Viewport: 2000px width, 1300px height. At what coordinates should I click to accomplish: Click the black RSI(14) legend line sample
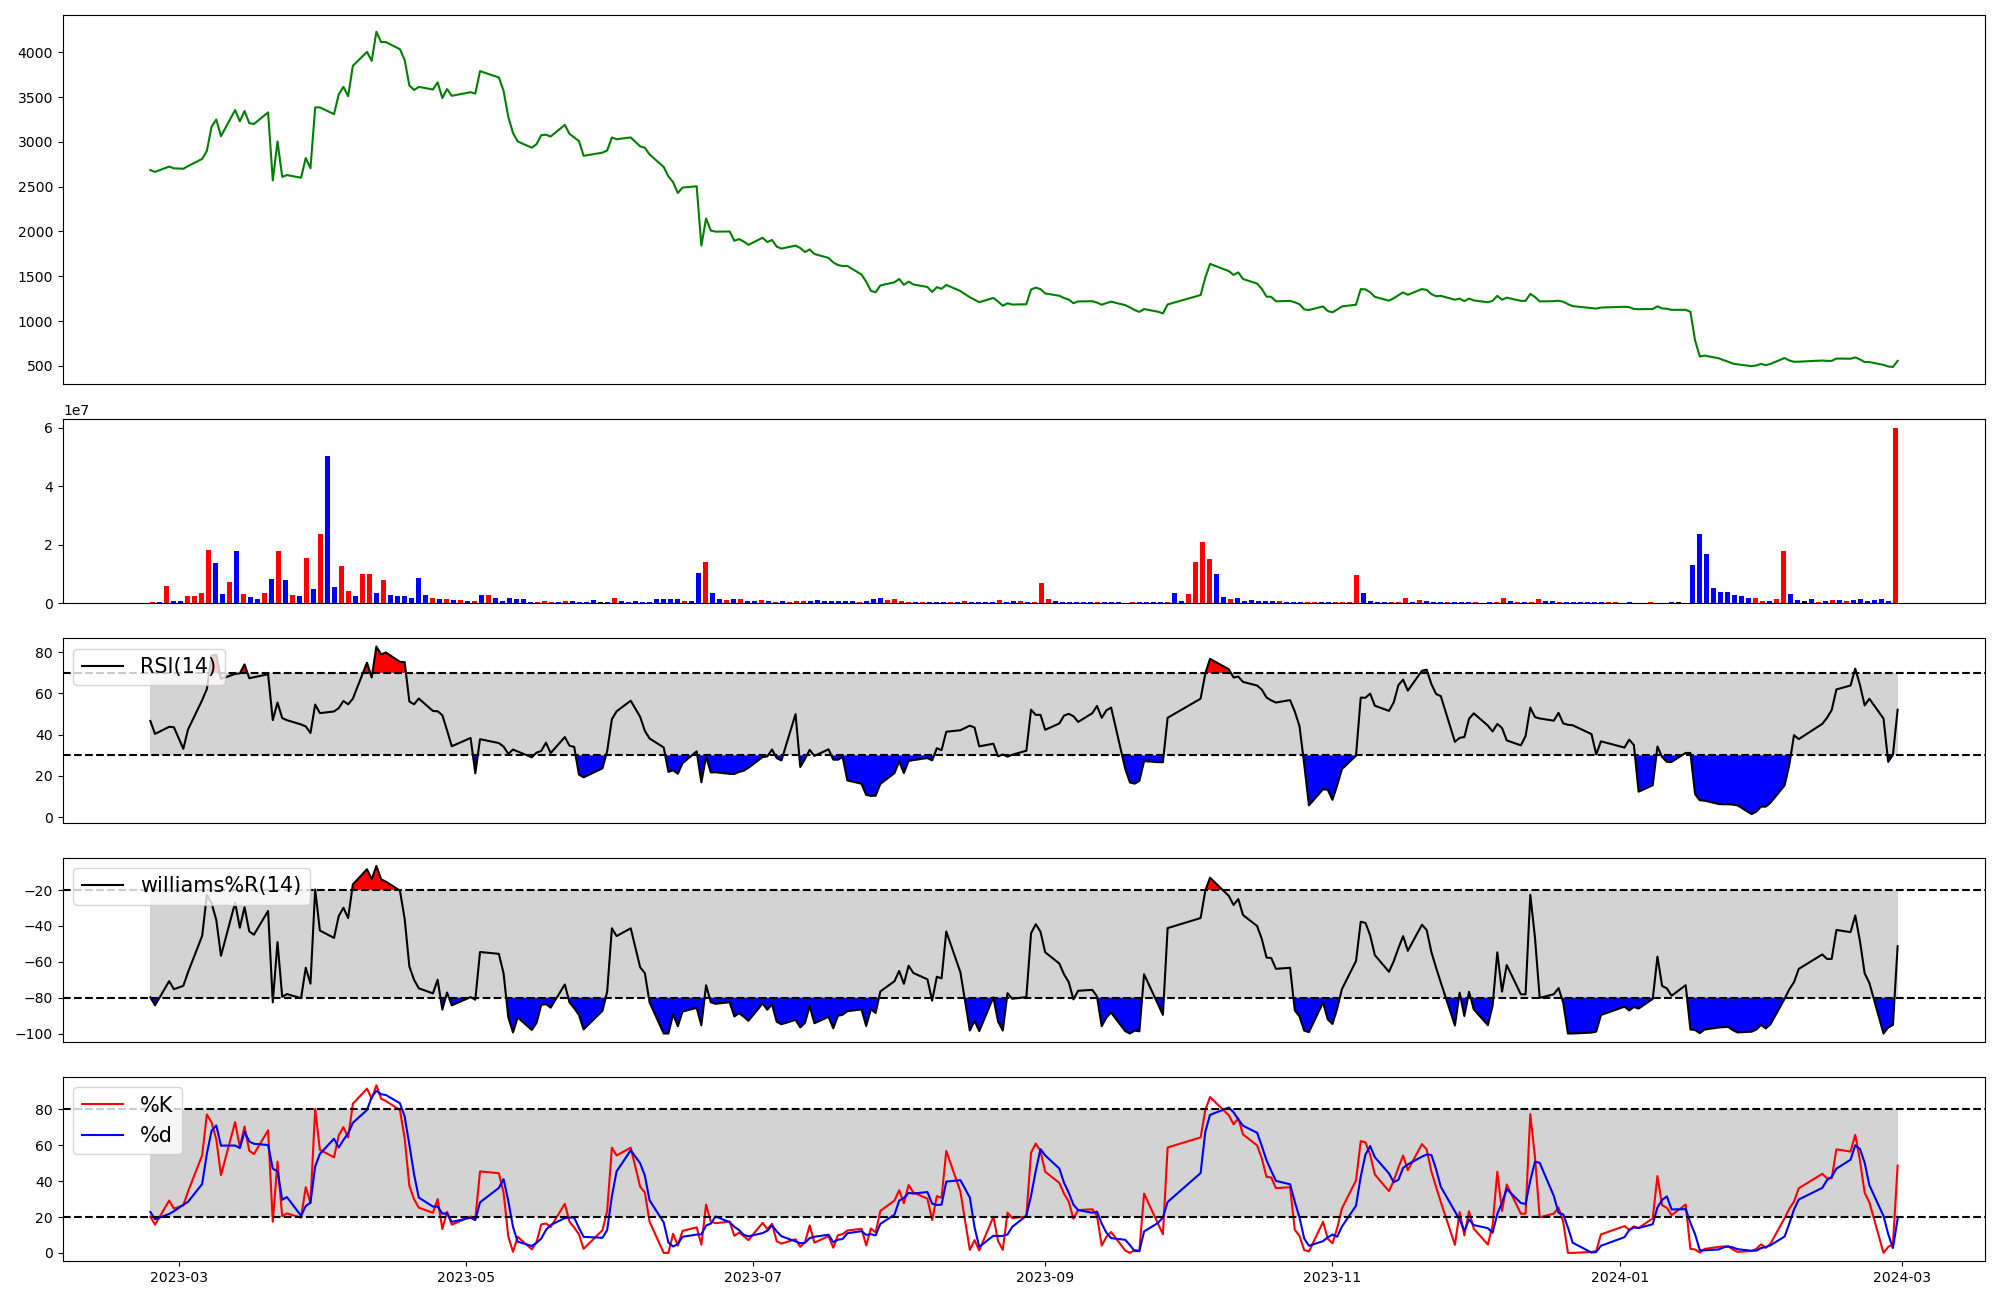click(x=103, y=666)
